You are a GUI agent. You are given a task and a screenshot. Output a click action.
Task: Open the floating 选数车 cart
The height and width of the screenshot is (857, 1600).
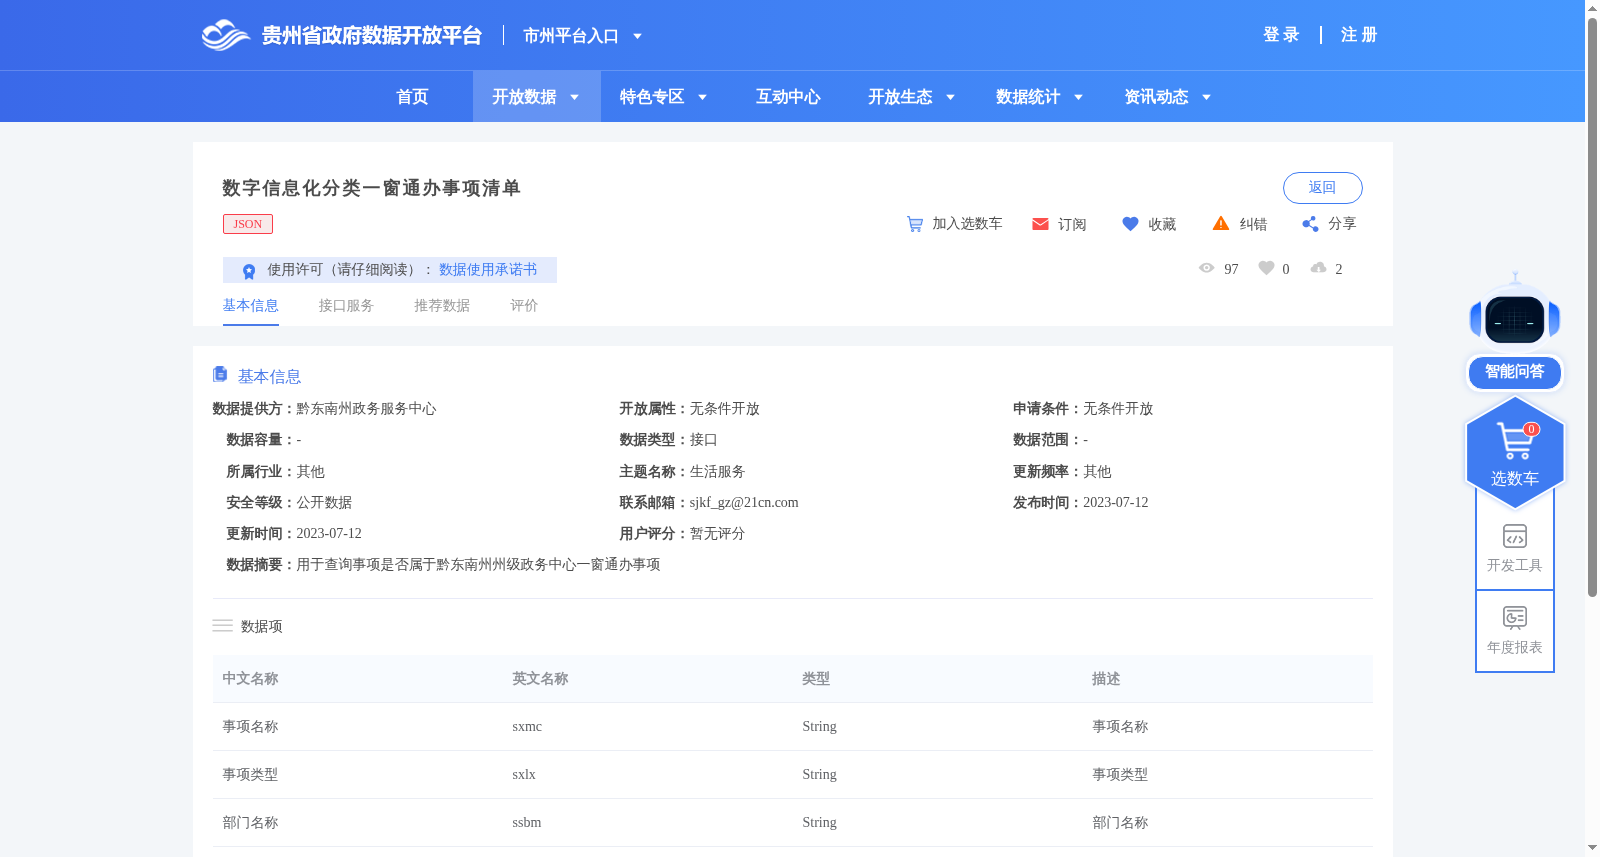click(x=1515, y=452)
